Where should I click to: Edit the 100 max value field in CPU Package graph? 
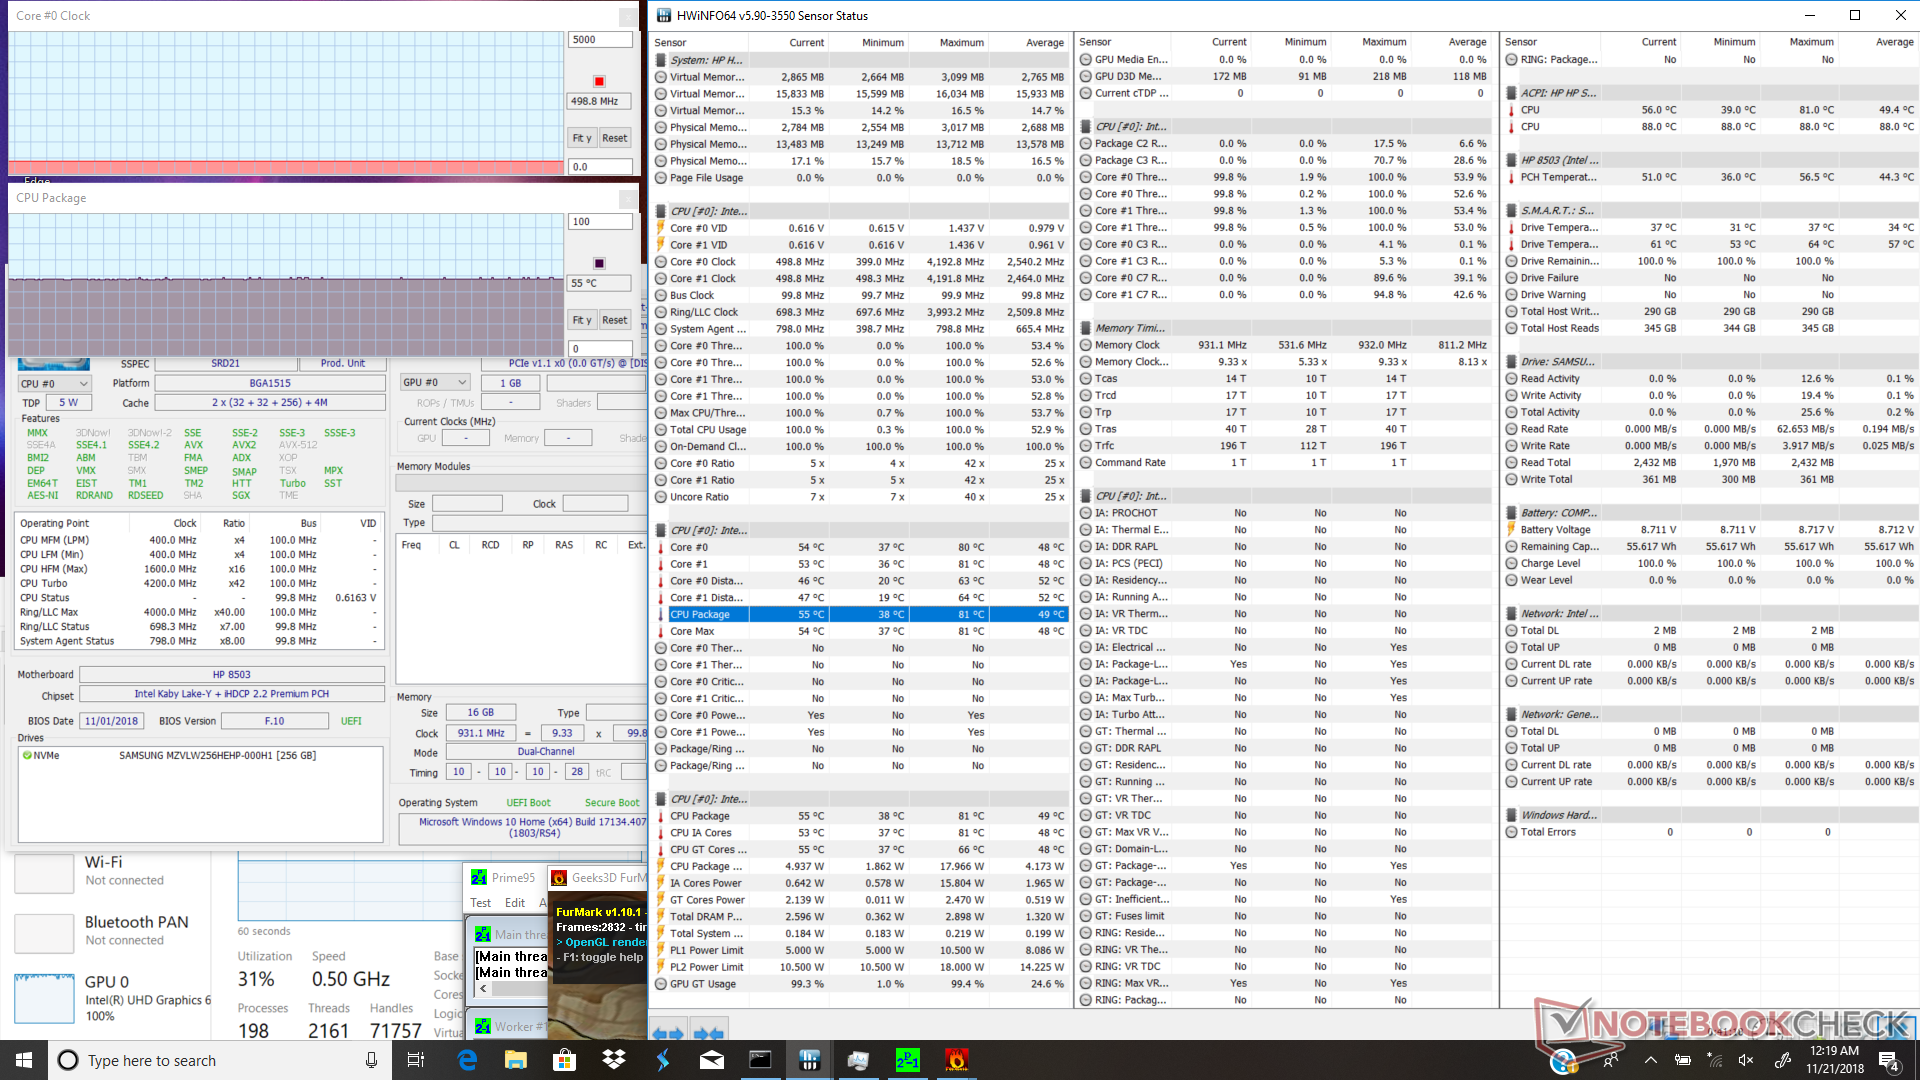tap(600, 222)
